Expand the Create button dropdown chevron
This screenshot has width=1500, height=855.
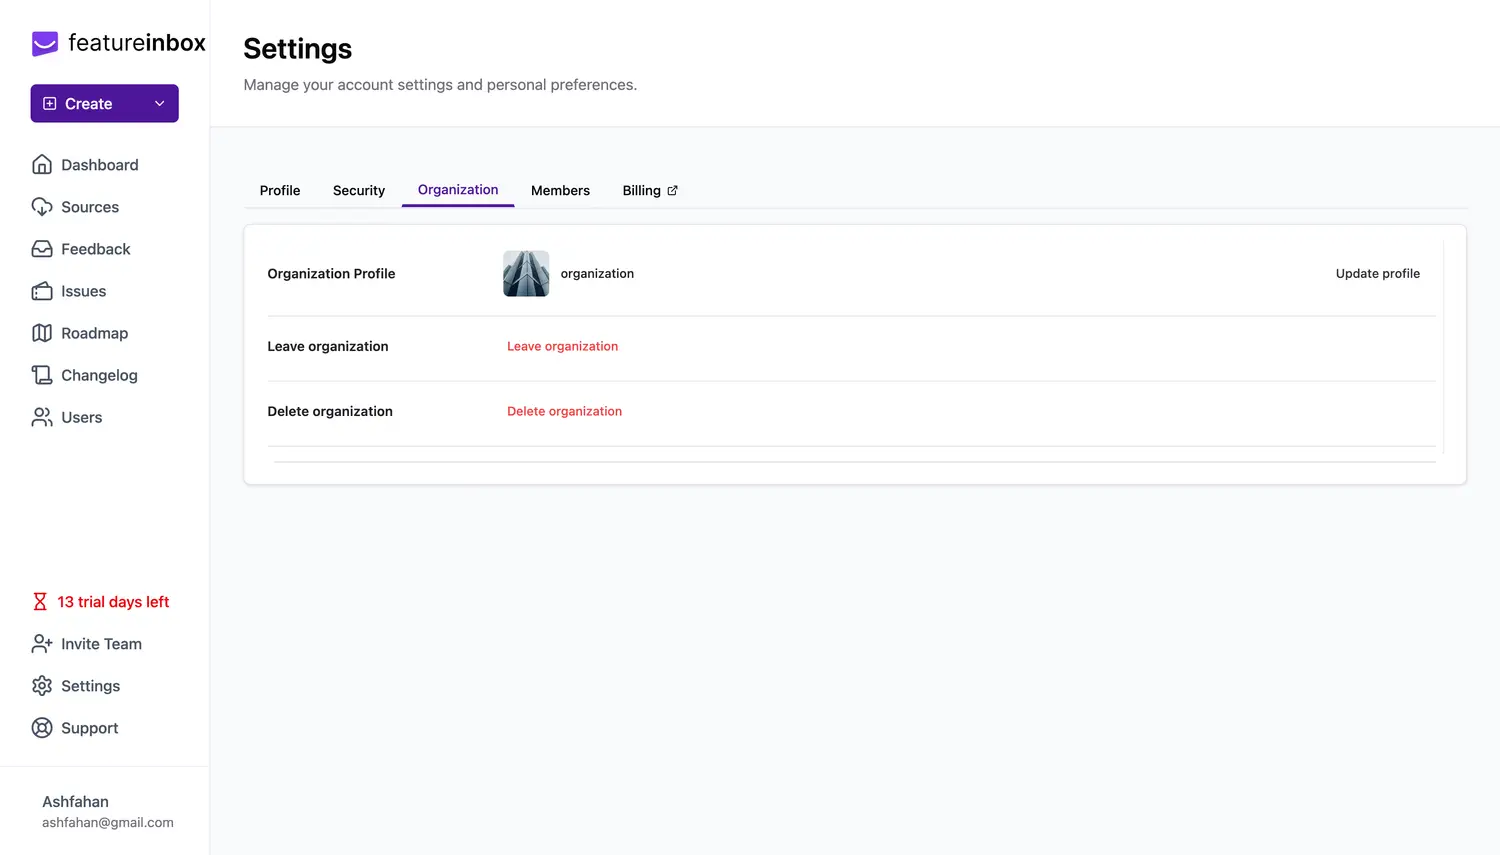tap(159, 104)
